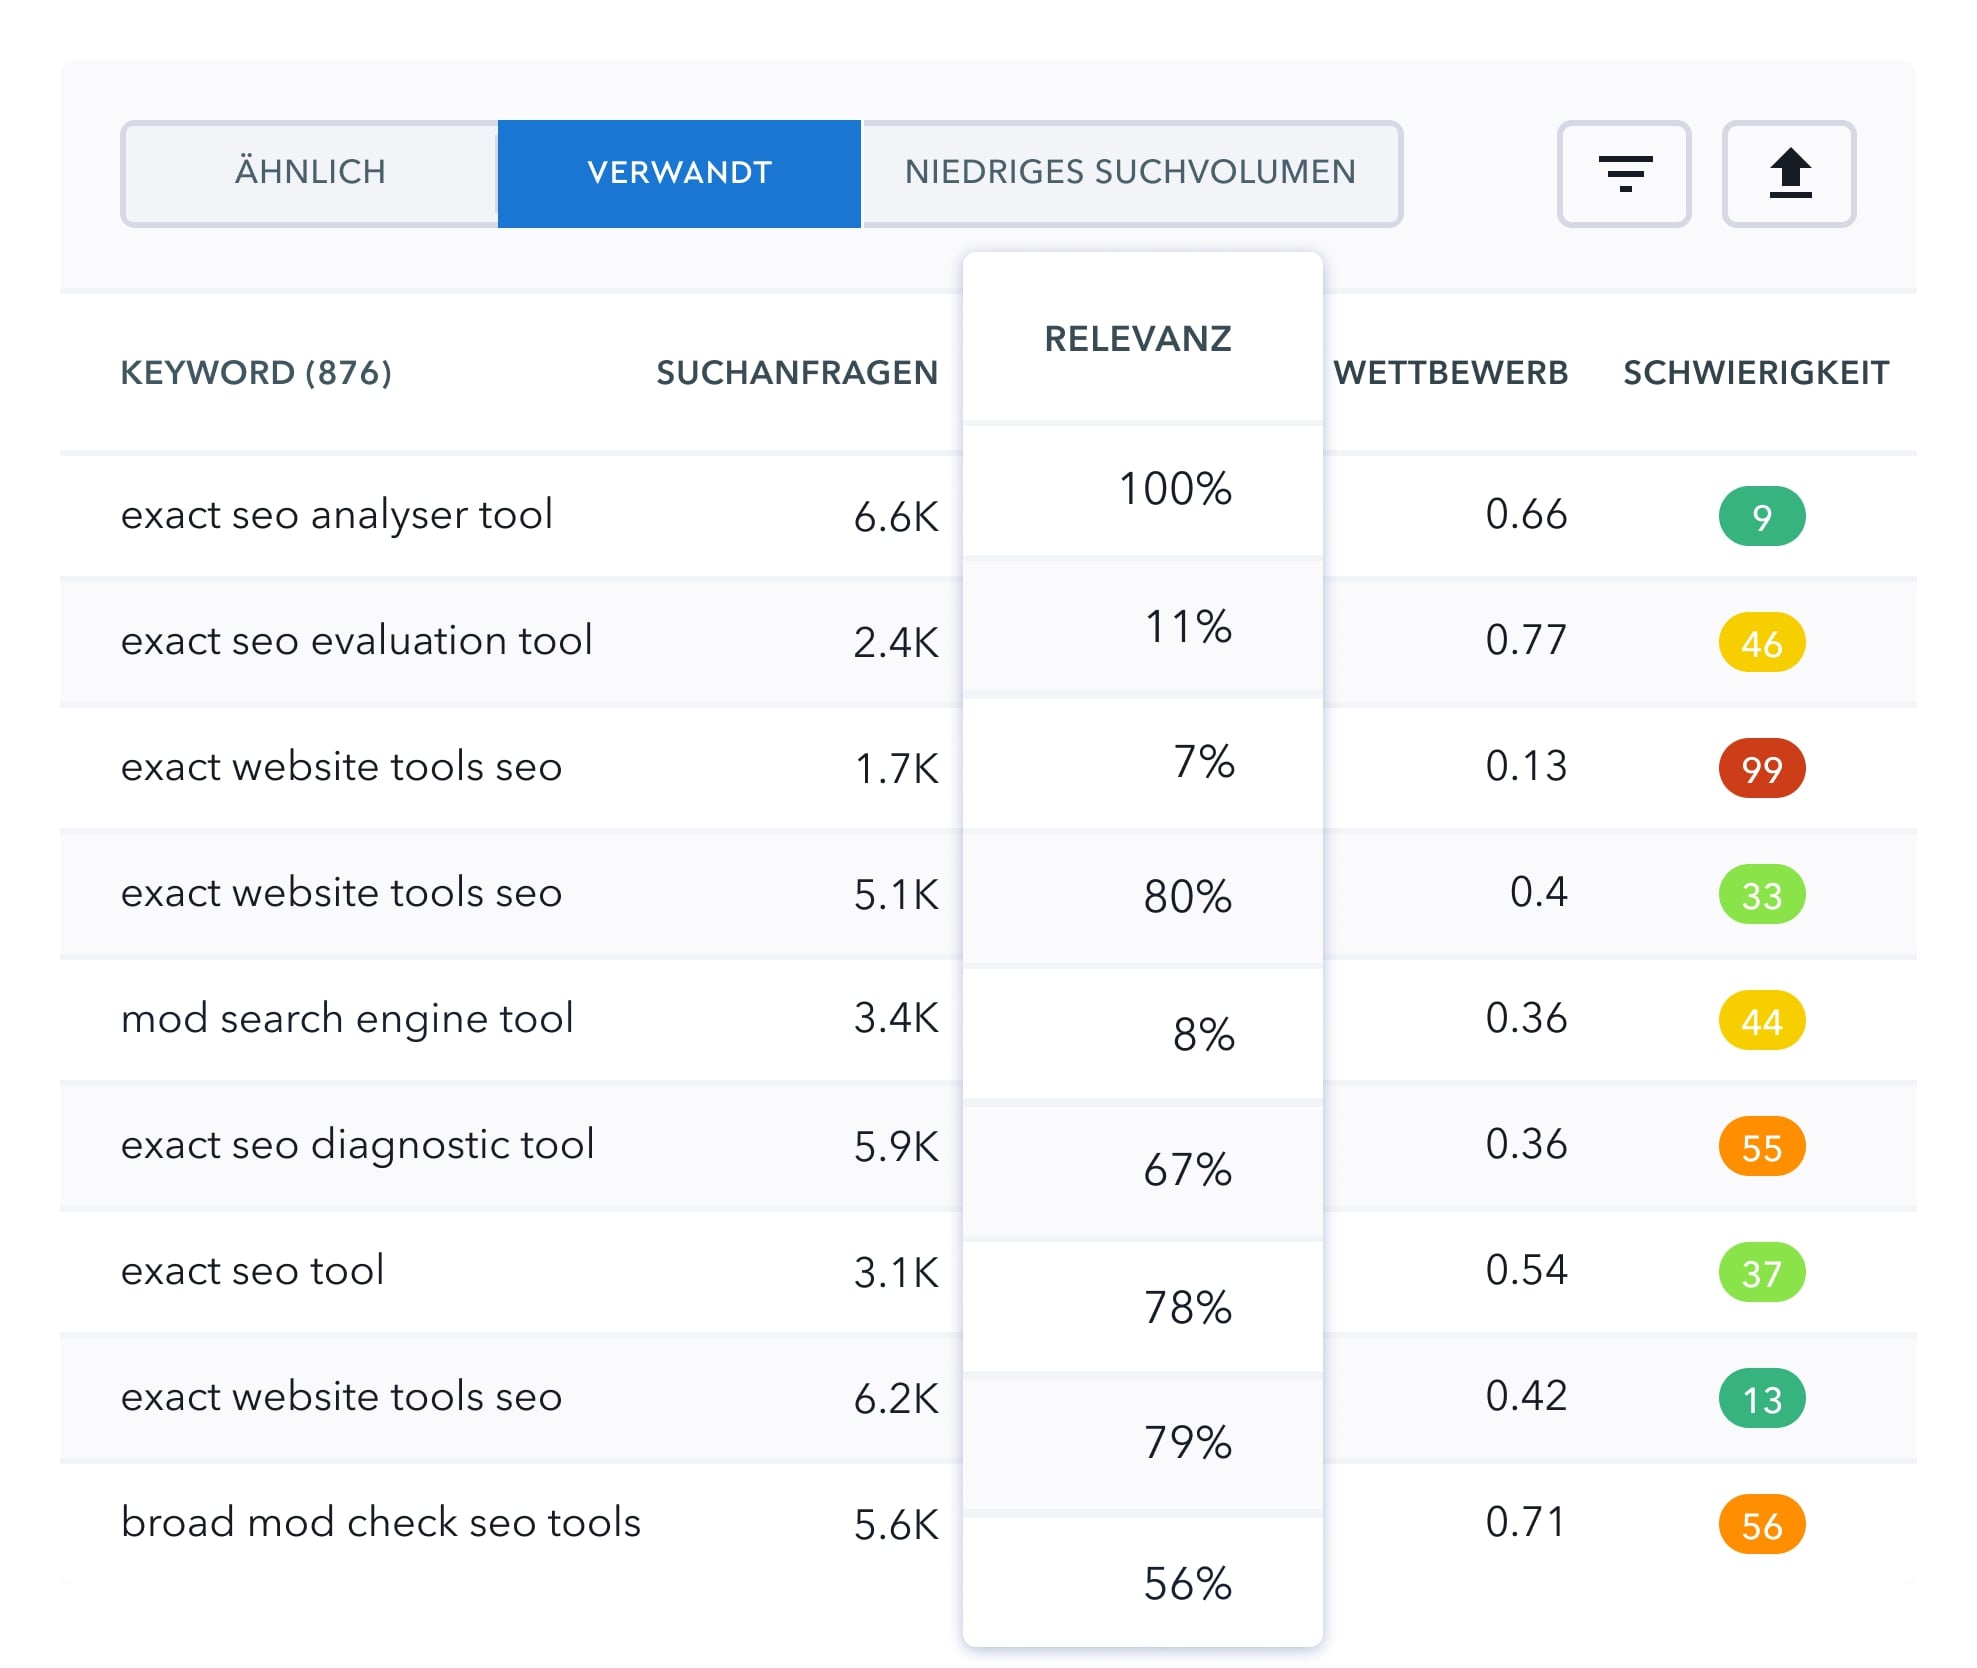
Task: Select keyword broad mod check seo tools
Action: point(380,1523)
